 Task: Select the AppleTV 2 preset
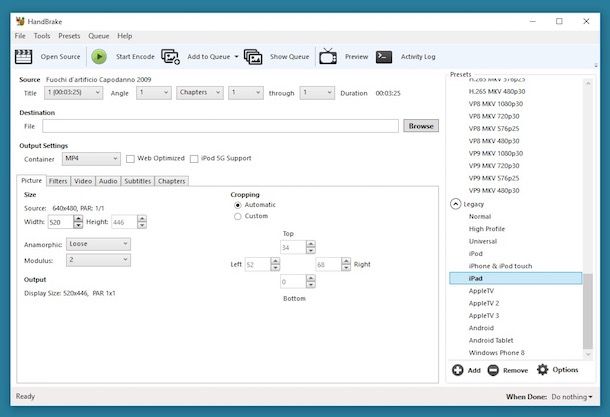(484, 302)
